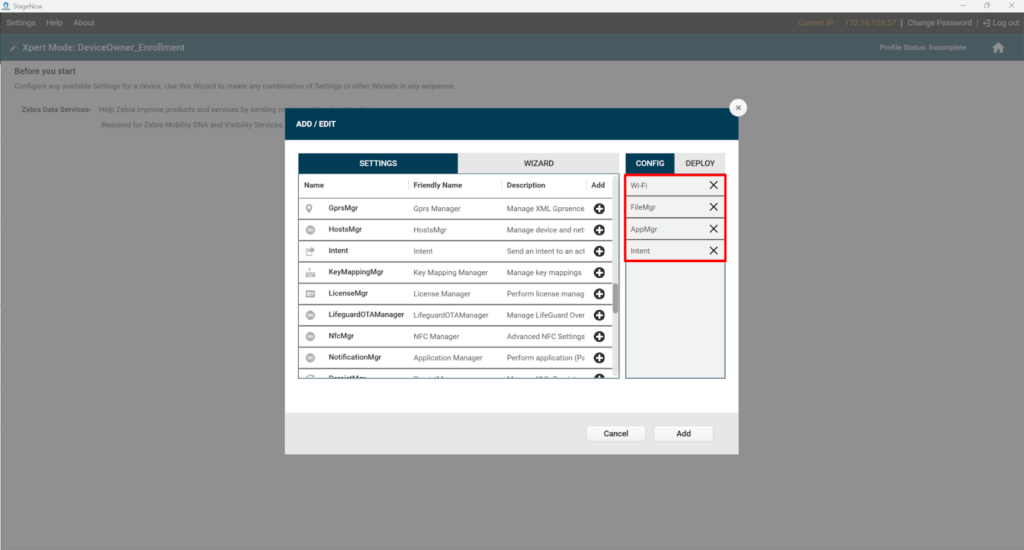The width and height of the screenshot is (1024, 550).
Task: Add Intent setting with plus icon
Action: pos(599,251)
